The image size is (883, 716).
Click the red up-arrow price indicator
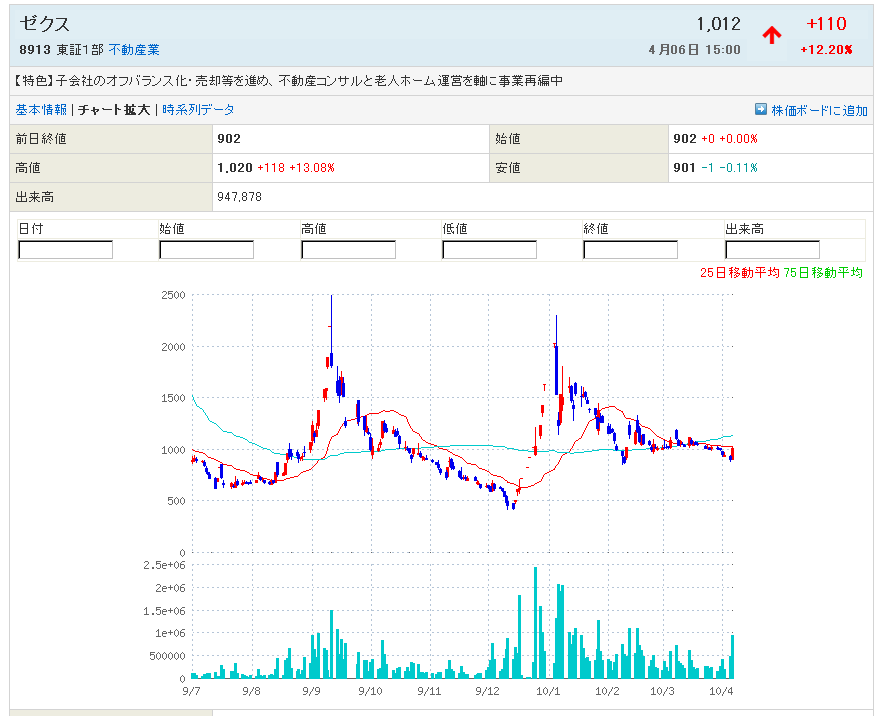(771, 35)
